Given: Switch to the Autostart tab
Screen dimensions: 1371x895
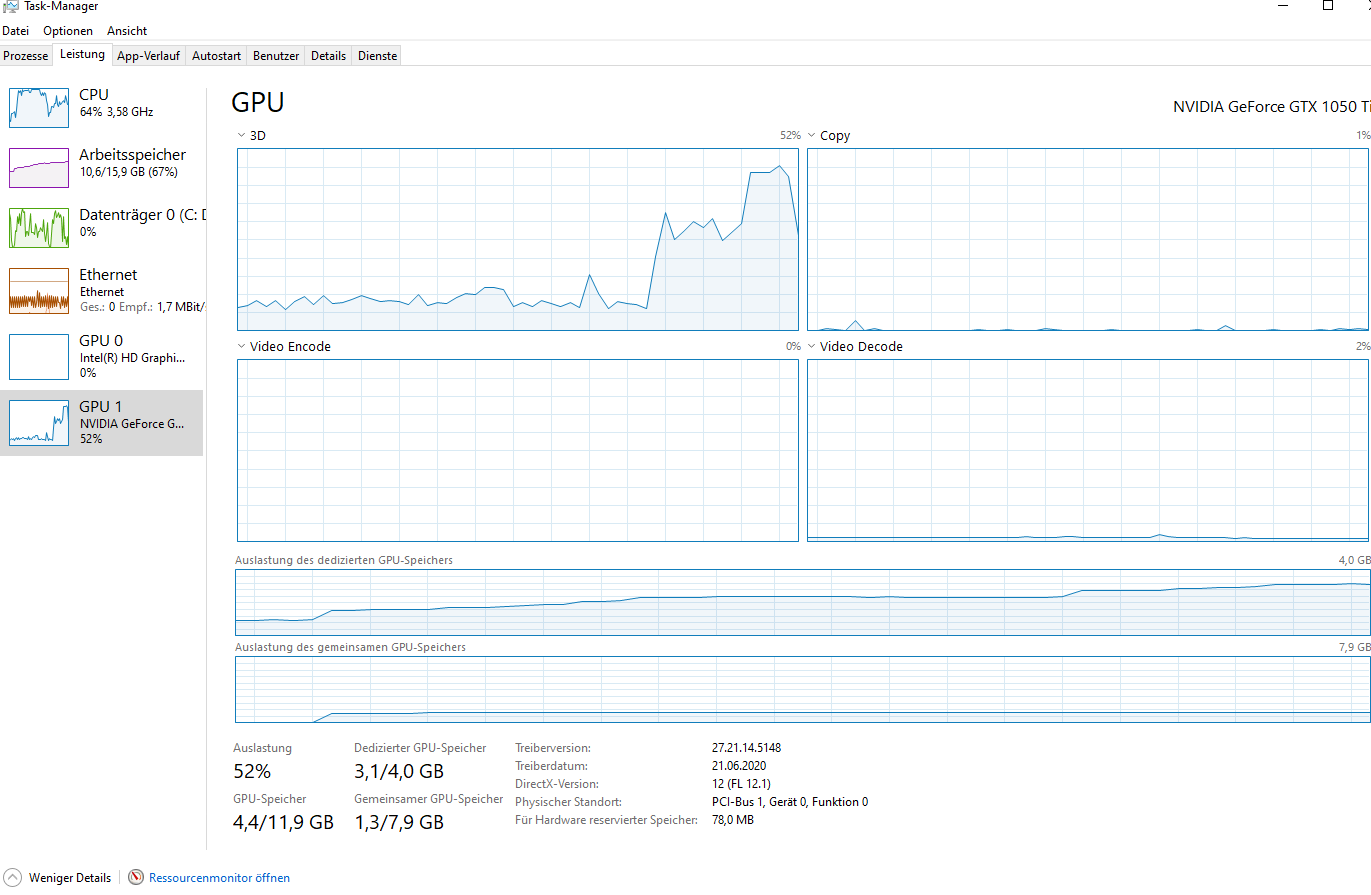Looking at the screenshot, I should pyautogui.click(x=216, y=56).
